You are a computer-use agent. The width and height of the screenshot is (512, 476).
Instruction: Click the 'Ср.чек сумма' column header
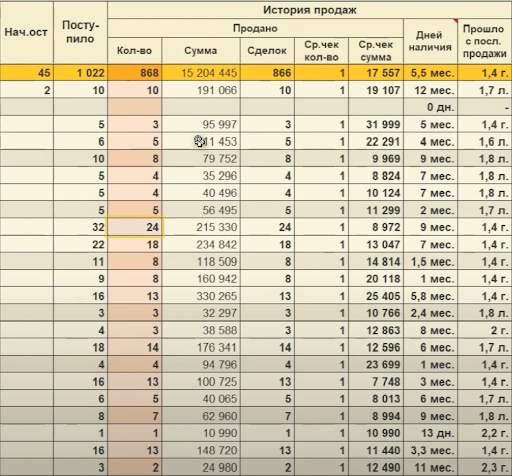coord(376,51)
